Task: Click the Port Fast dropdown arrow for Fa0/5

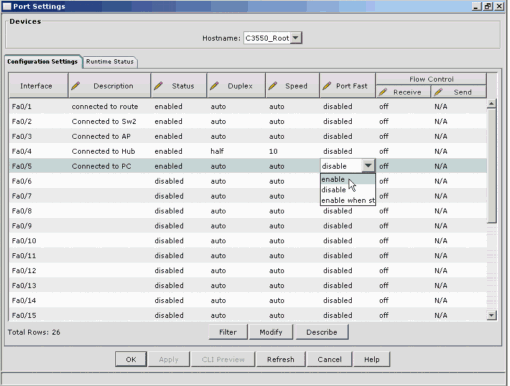Action: pyautogui.click(x=368, y=166)
